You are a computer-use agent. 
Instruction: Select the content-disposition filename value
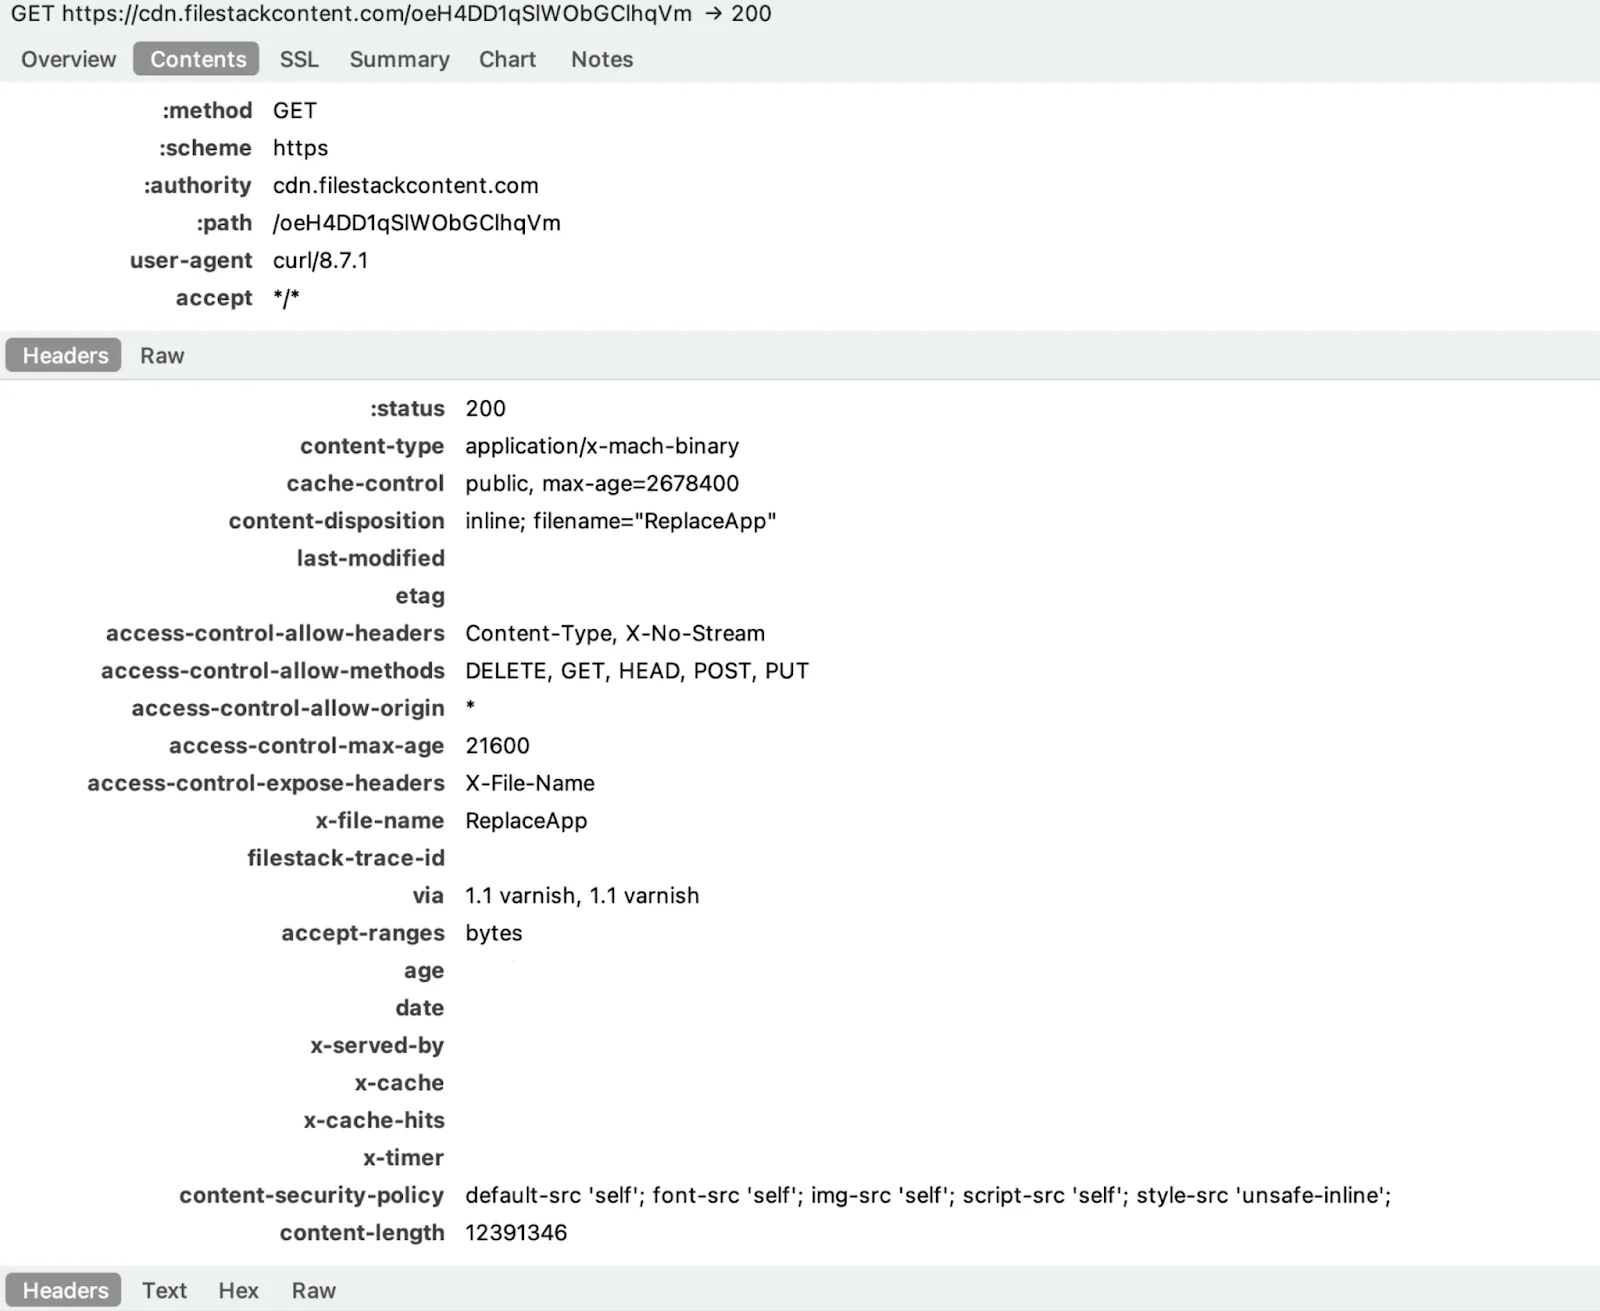[x=620, y=521]
